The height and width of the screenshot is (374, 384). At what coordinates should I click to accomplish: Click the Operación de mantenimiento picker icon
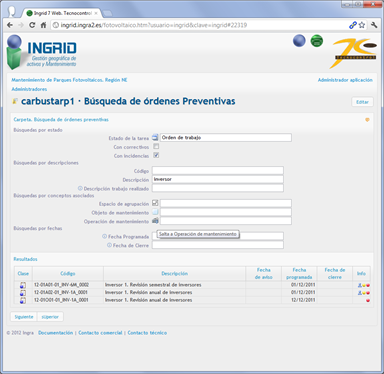coord(155,221)
